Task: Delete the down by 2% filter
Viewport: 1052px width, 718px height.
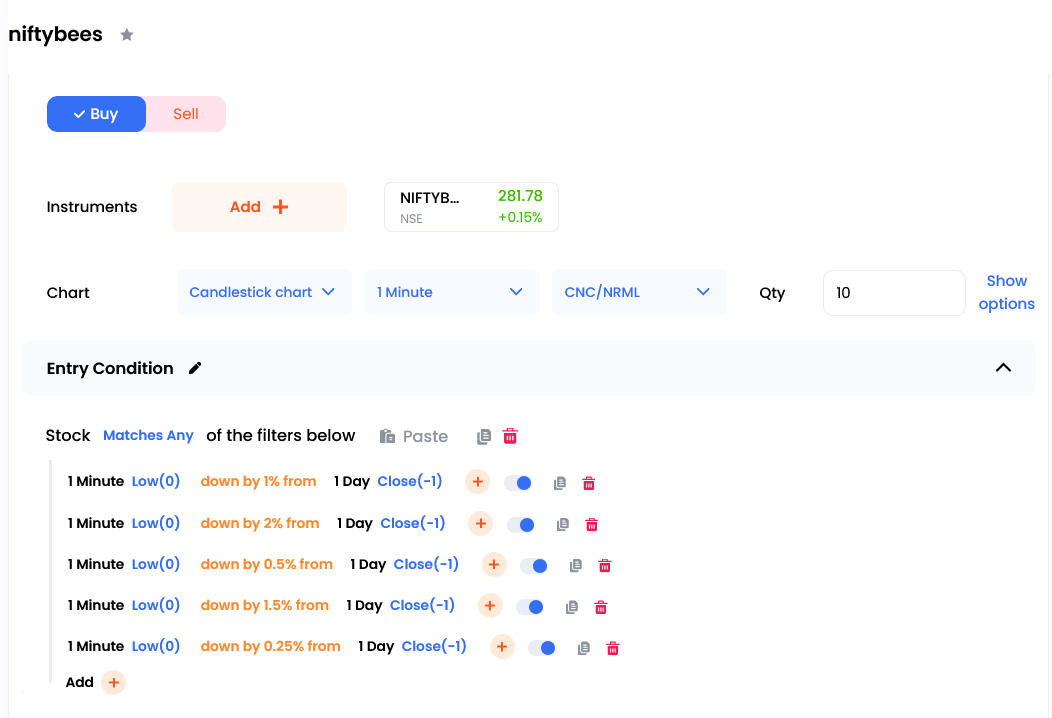Action: [592, 525]
